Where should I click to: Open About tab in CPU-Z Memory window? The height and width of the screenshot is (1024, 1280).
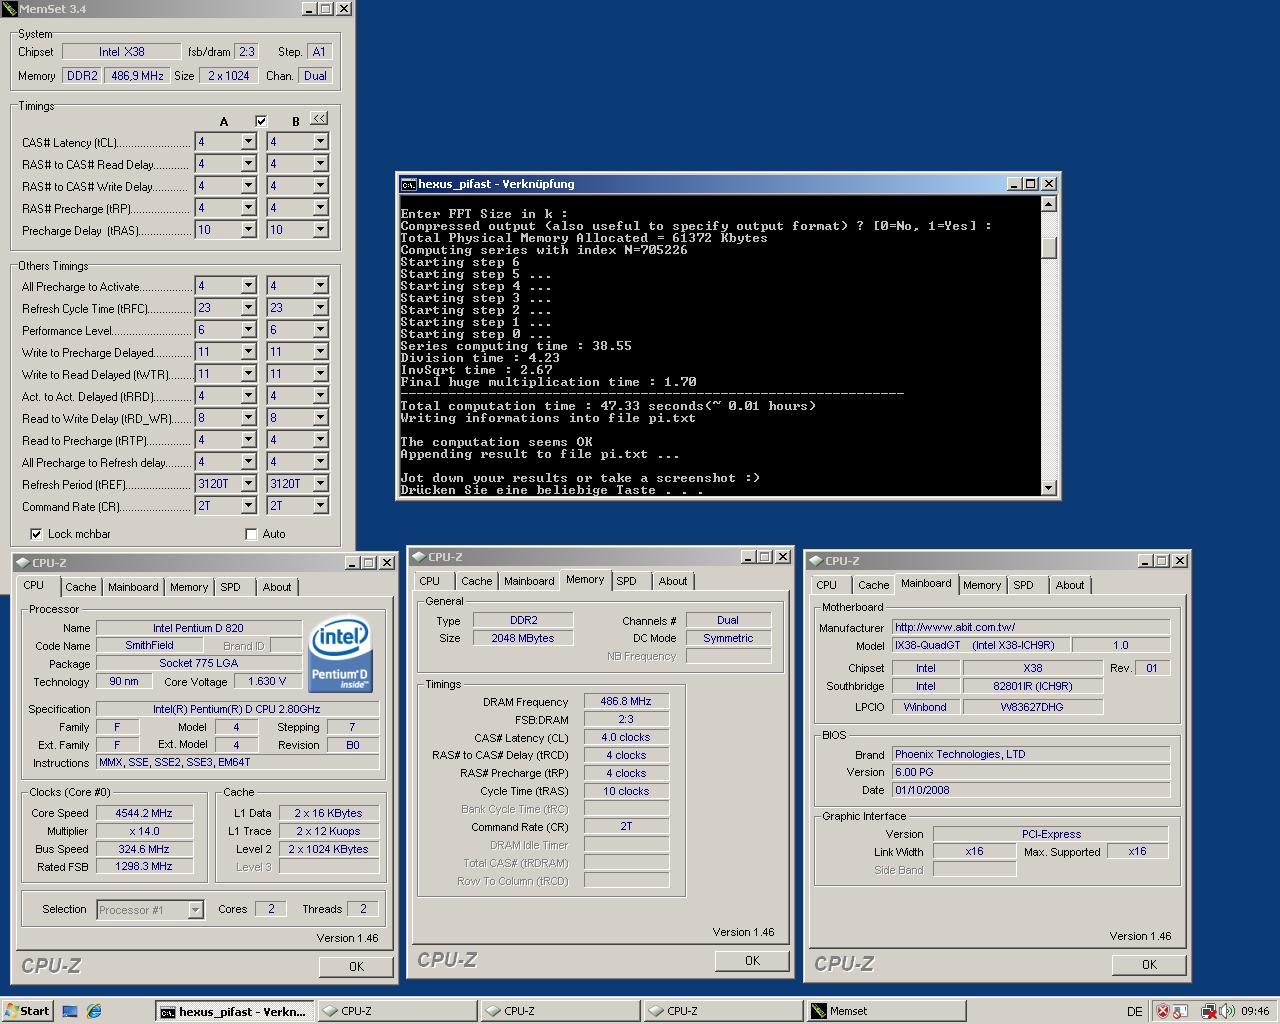pyautogui.click(x=673, y=581)
